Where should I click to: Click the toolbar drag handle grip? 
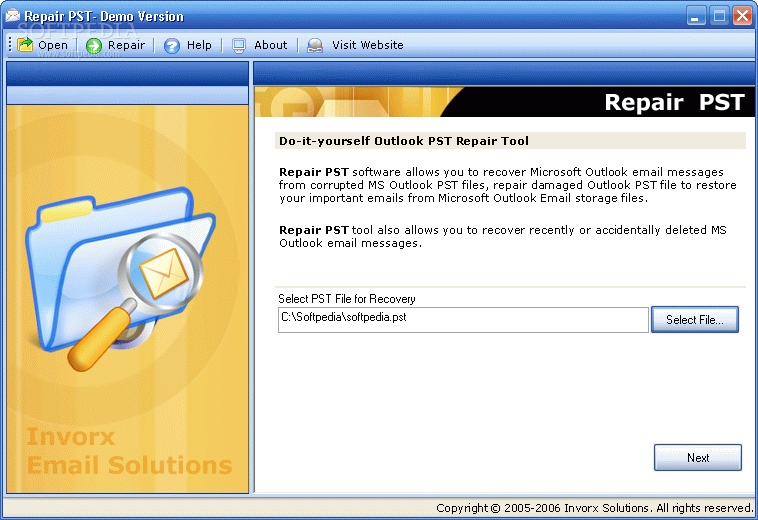tap(10, 44)
